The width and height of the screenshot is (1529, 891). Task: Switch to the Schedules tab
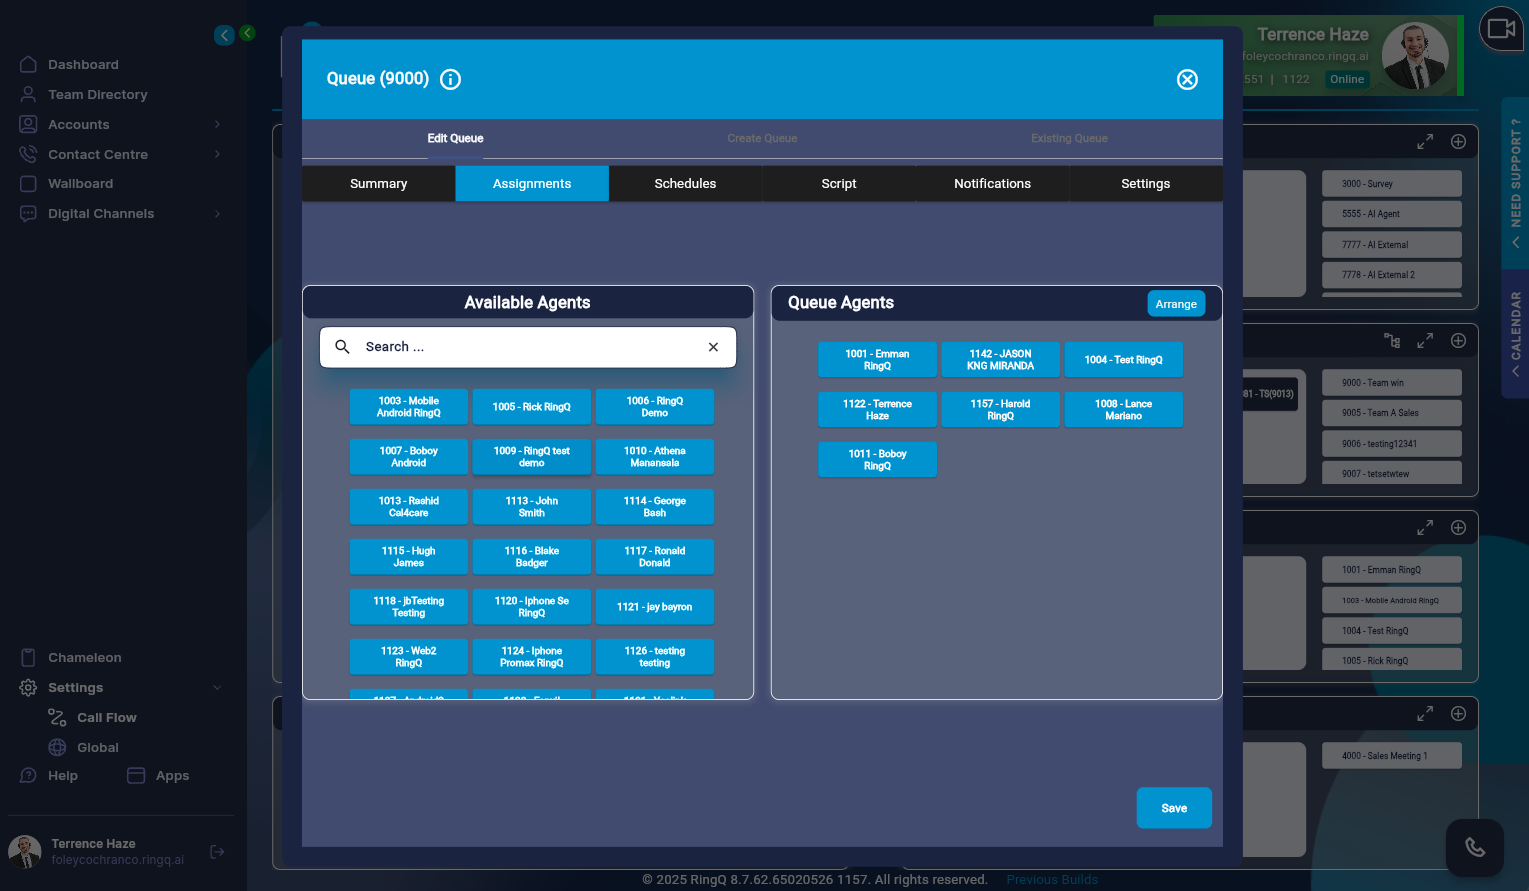[685, 184]
